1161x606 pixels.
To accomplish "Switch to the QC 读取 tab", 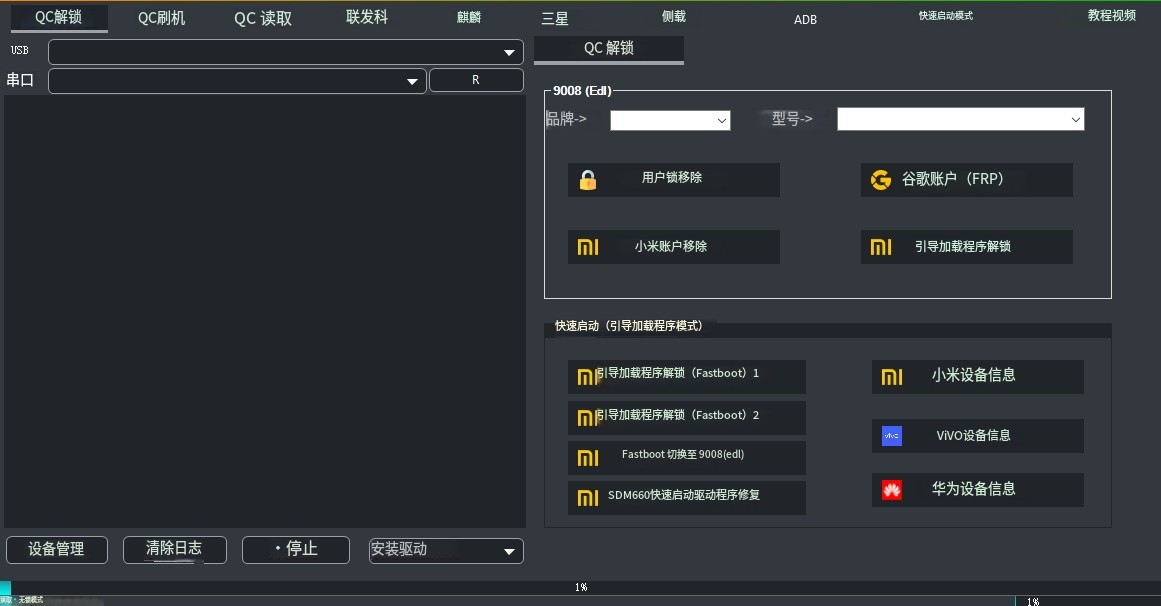I will point(263,19).
